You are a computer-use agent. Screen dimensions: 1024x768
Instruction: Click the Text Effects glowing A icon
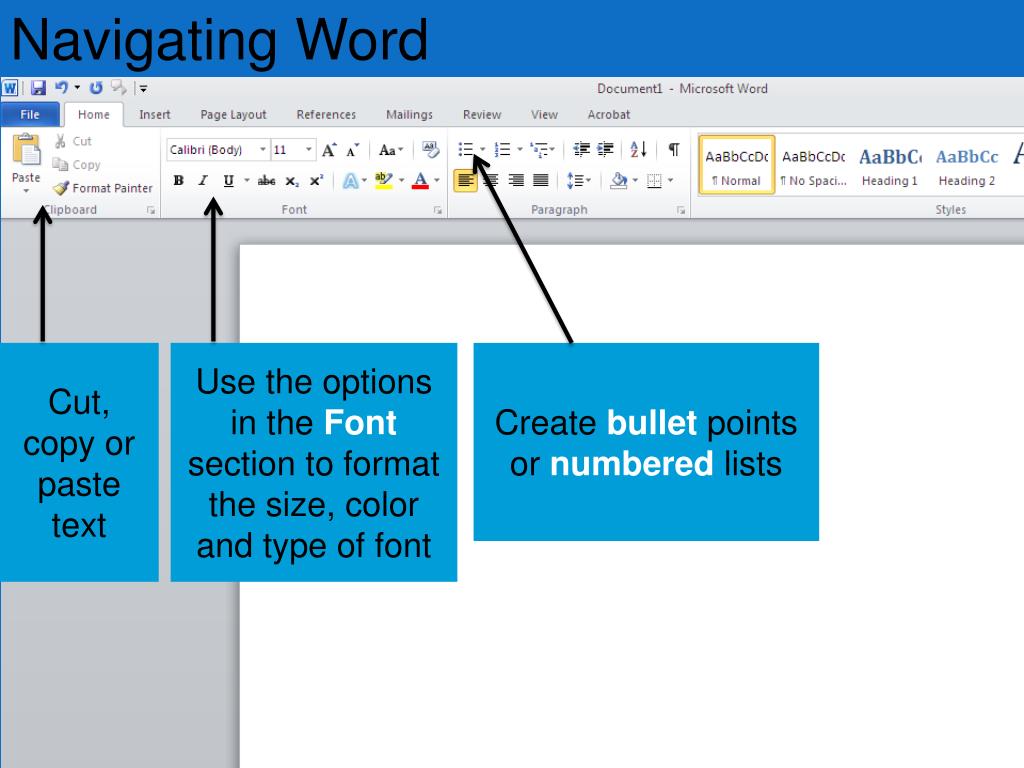[351, 180]
